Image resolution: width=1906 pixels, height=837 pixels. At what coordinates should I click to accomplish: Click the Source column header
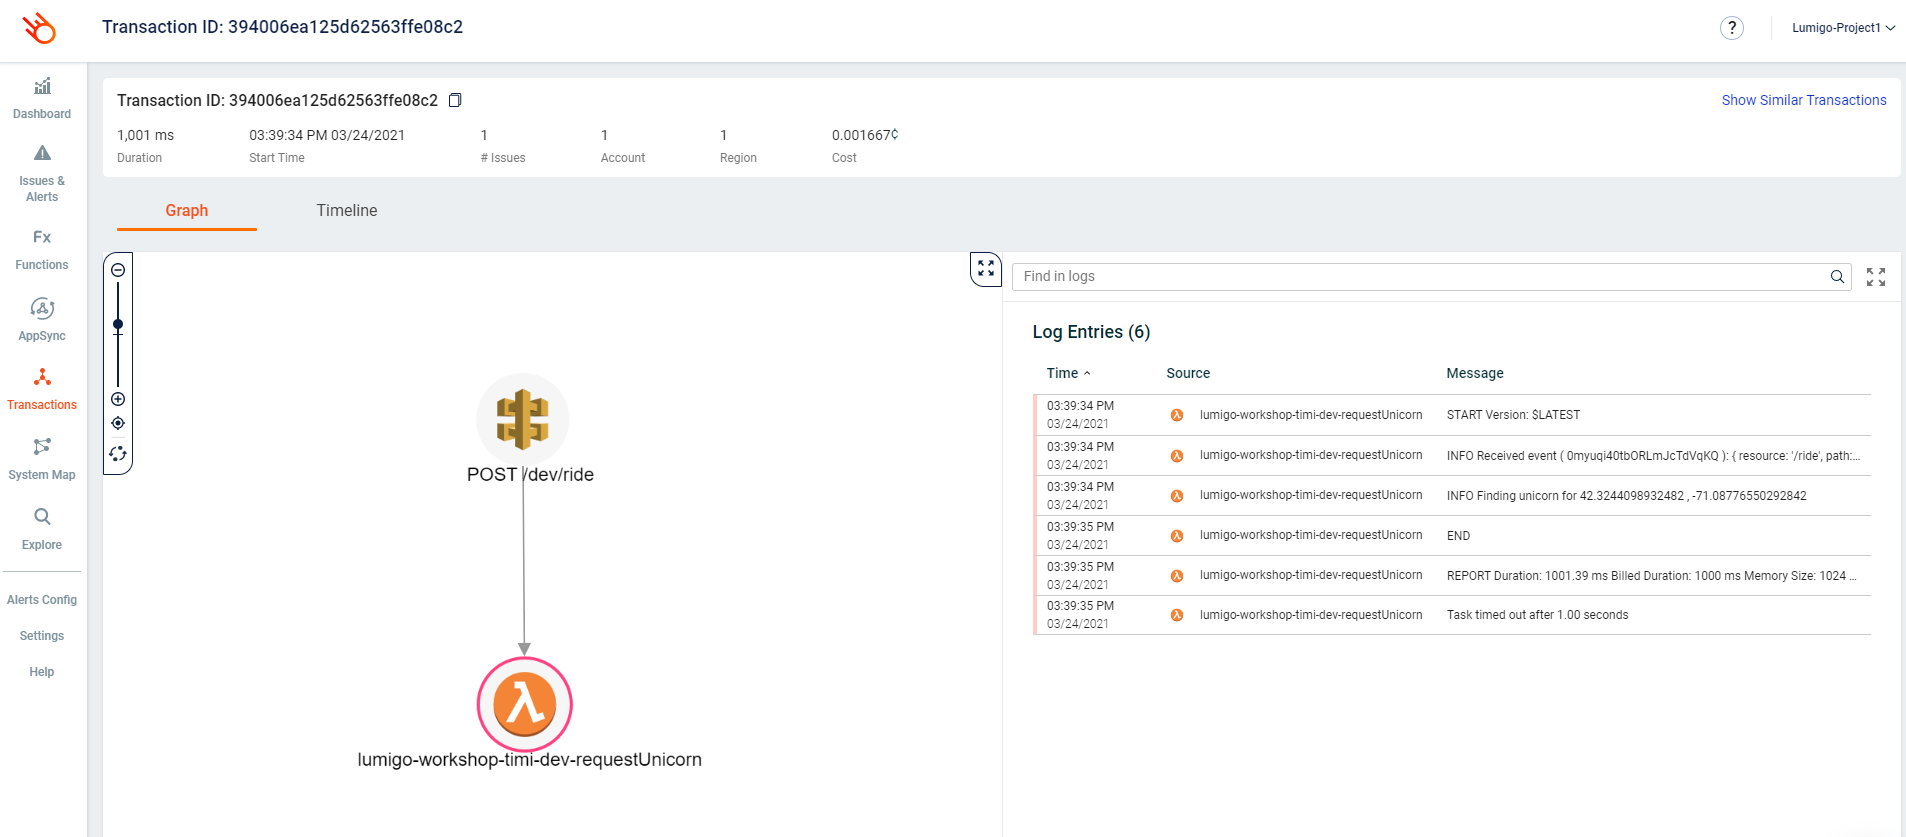pos(1188,373)
